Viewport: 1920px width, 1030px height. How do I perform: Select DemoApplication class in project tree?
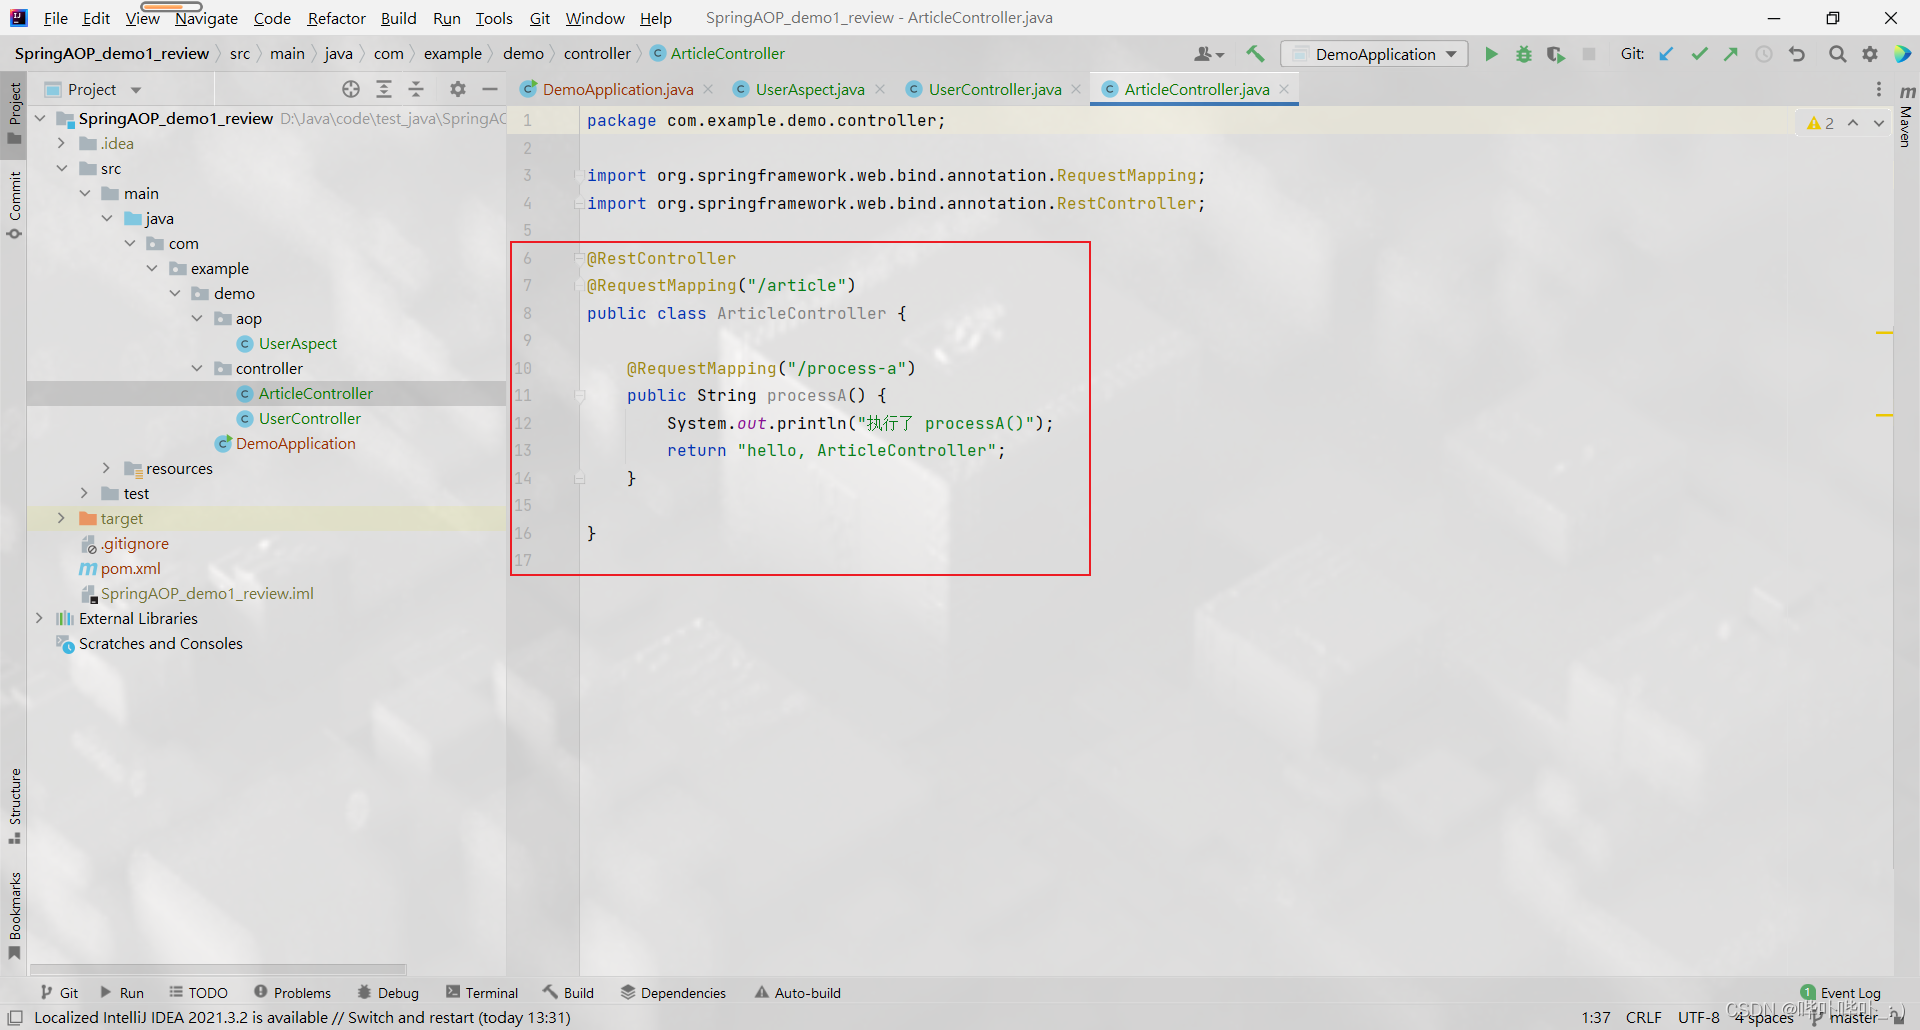click(295, 443)
